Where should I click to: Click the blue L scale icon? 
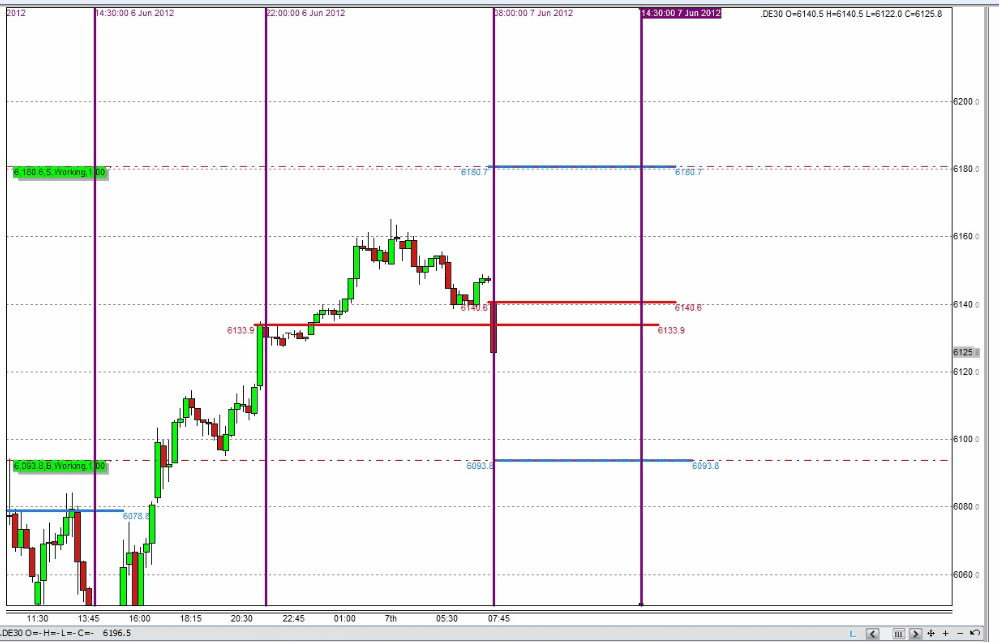(852, 633)
